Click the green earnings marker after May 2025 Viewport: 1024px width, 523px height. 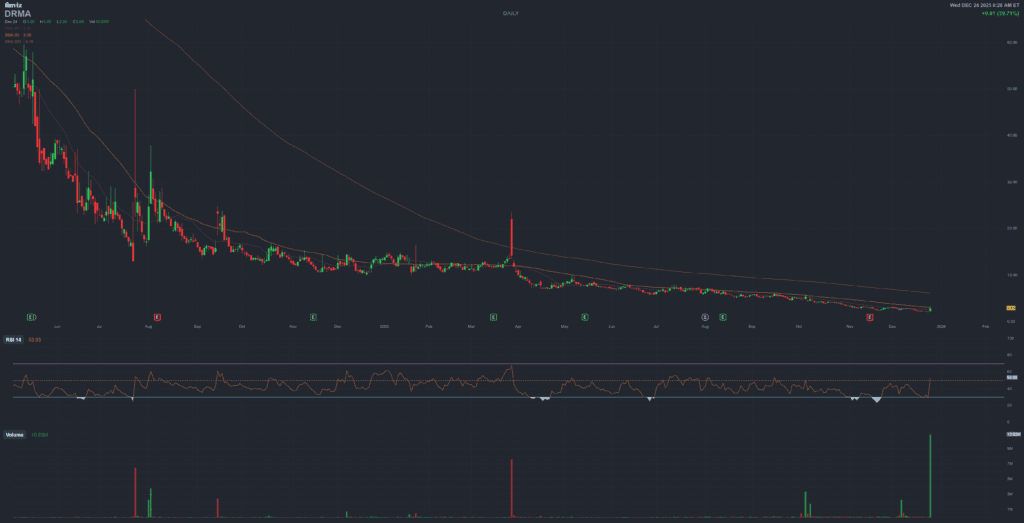pos(585,316)
